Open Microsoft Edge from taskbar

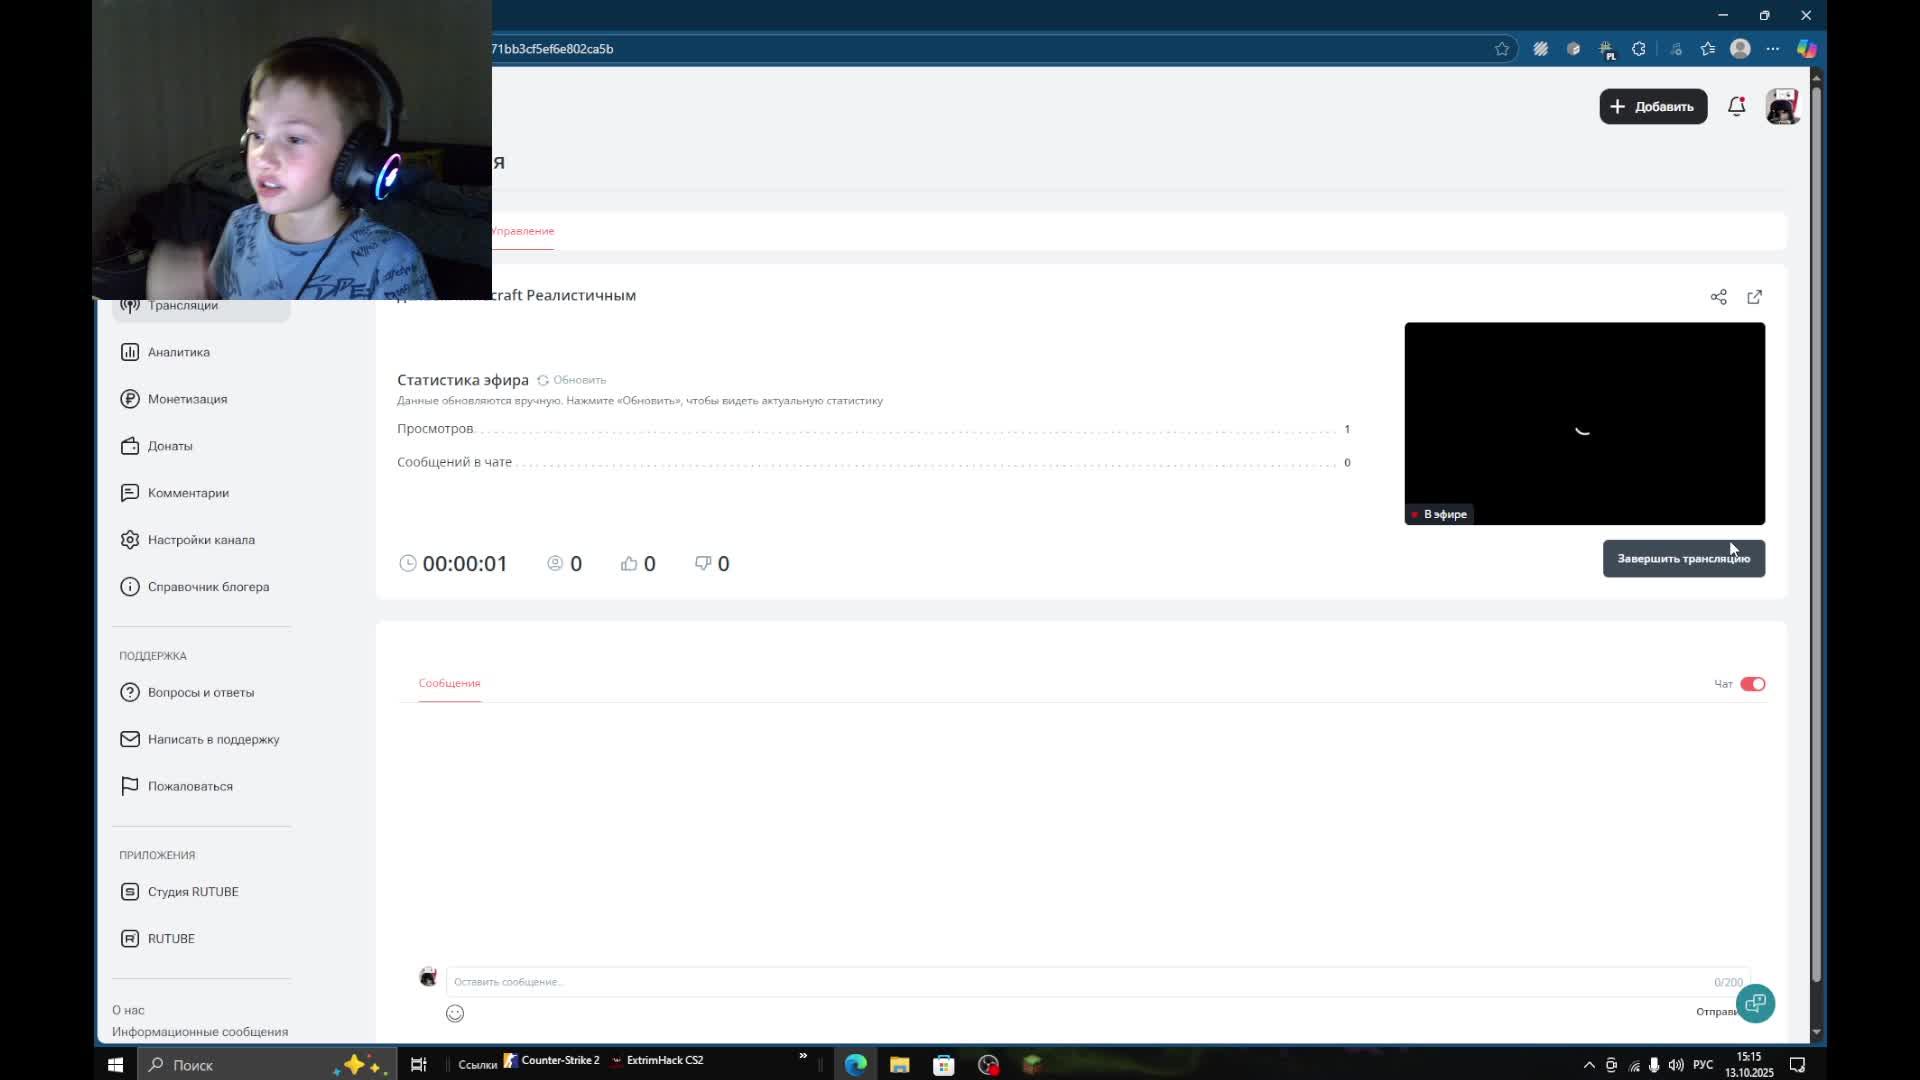pyautogui.click(x=855, y=1065)
